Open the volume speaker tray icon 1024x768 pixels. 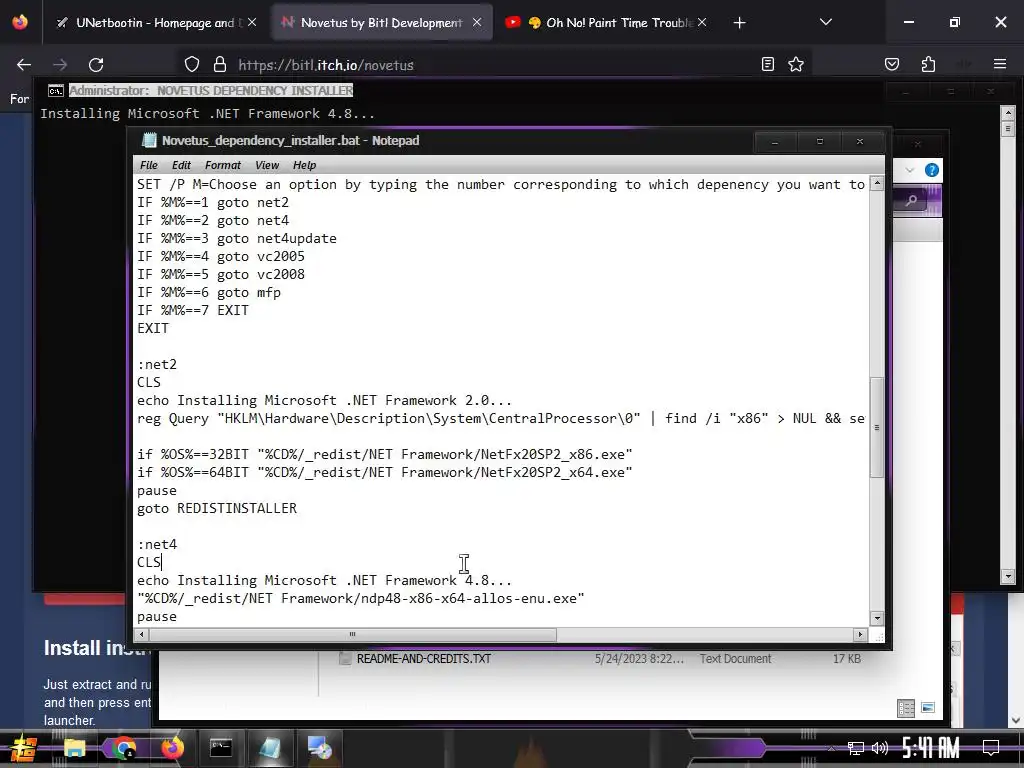point(880,748)
